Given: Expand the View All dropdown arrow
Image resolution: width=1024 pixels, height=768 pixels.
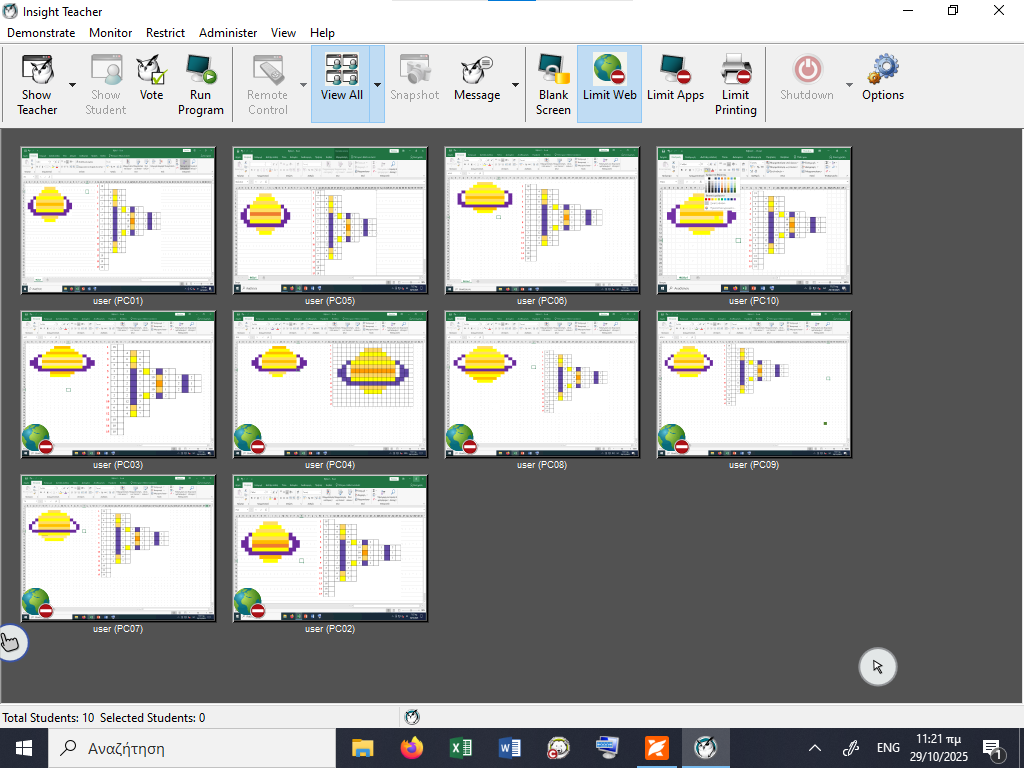Looking at the screenshot, I should coord(378,85).
